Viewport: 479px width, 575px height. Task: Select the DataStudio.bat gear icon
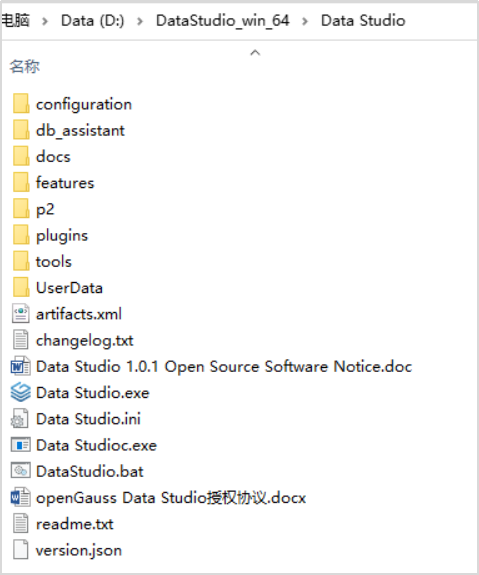coord(21,471)
